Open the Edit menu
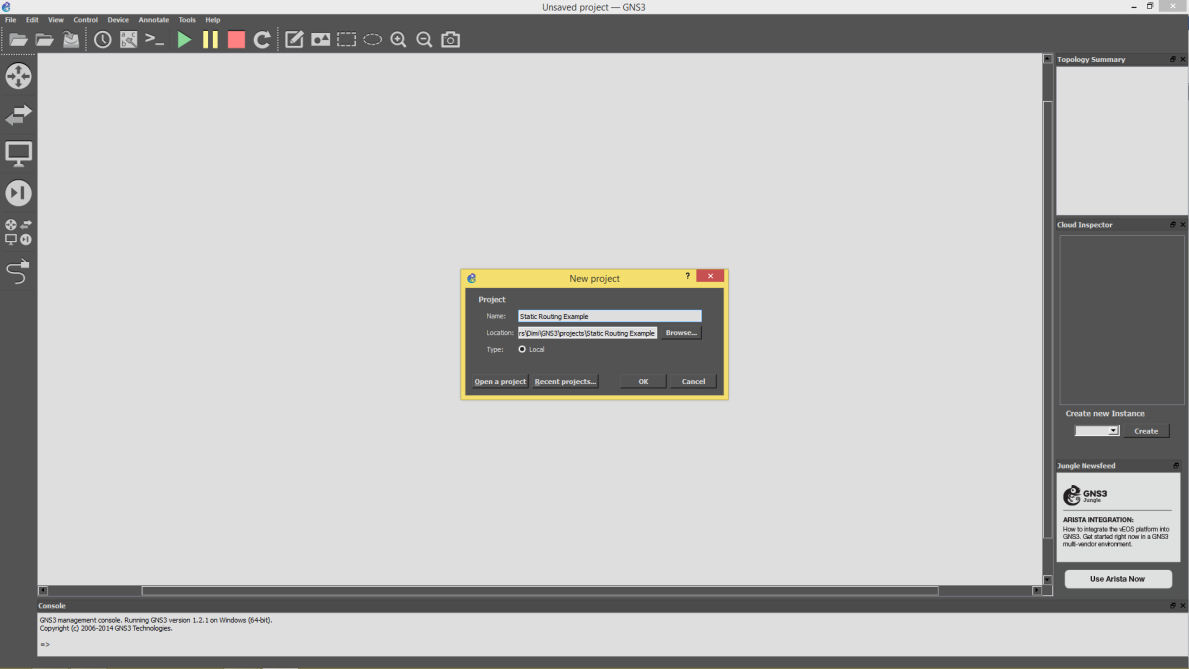 (x=32, y=20)
